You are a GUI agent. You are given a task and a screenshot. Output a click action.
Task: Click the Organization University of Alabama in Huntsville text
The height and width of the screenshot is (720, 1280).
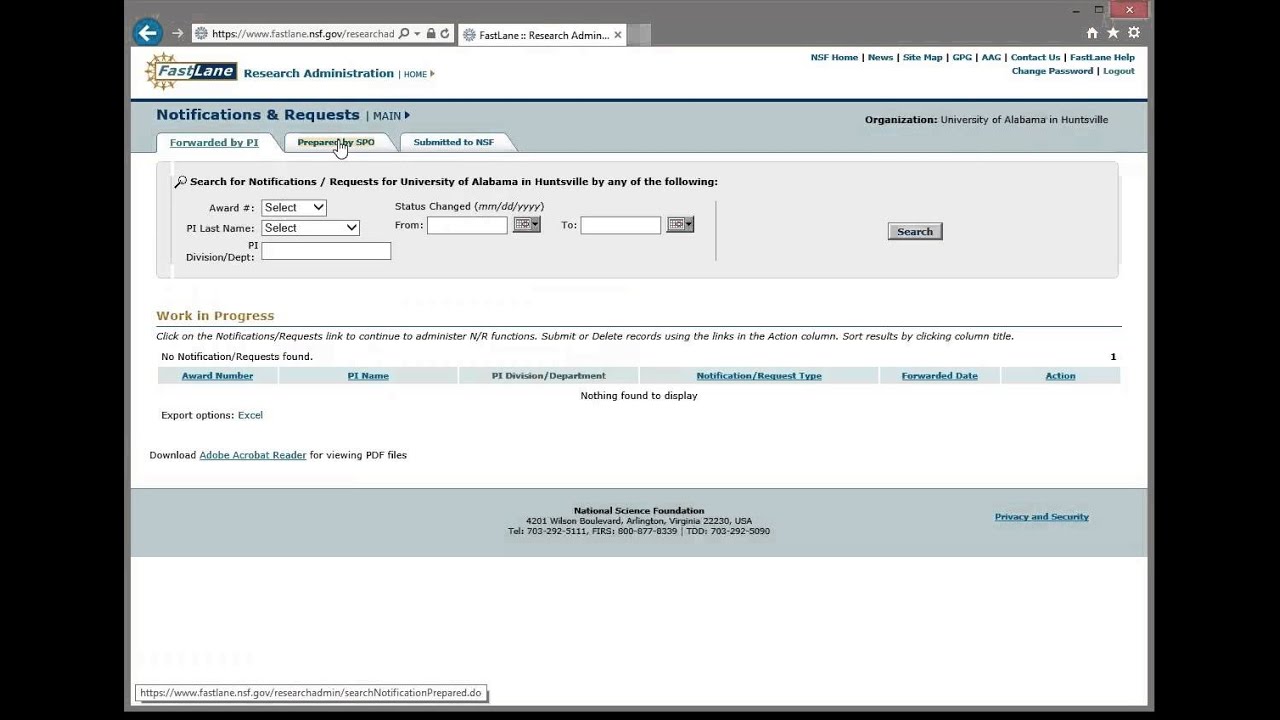(987, 120)
